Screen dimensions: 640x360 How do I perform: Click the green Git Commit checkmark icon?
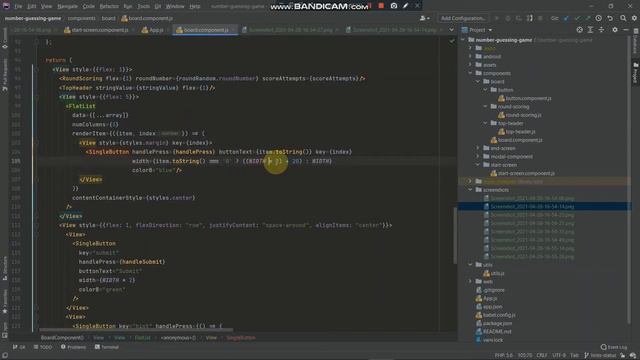pyautogui.click(x=577, y=18)
